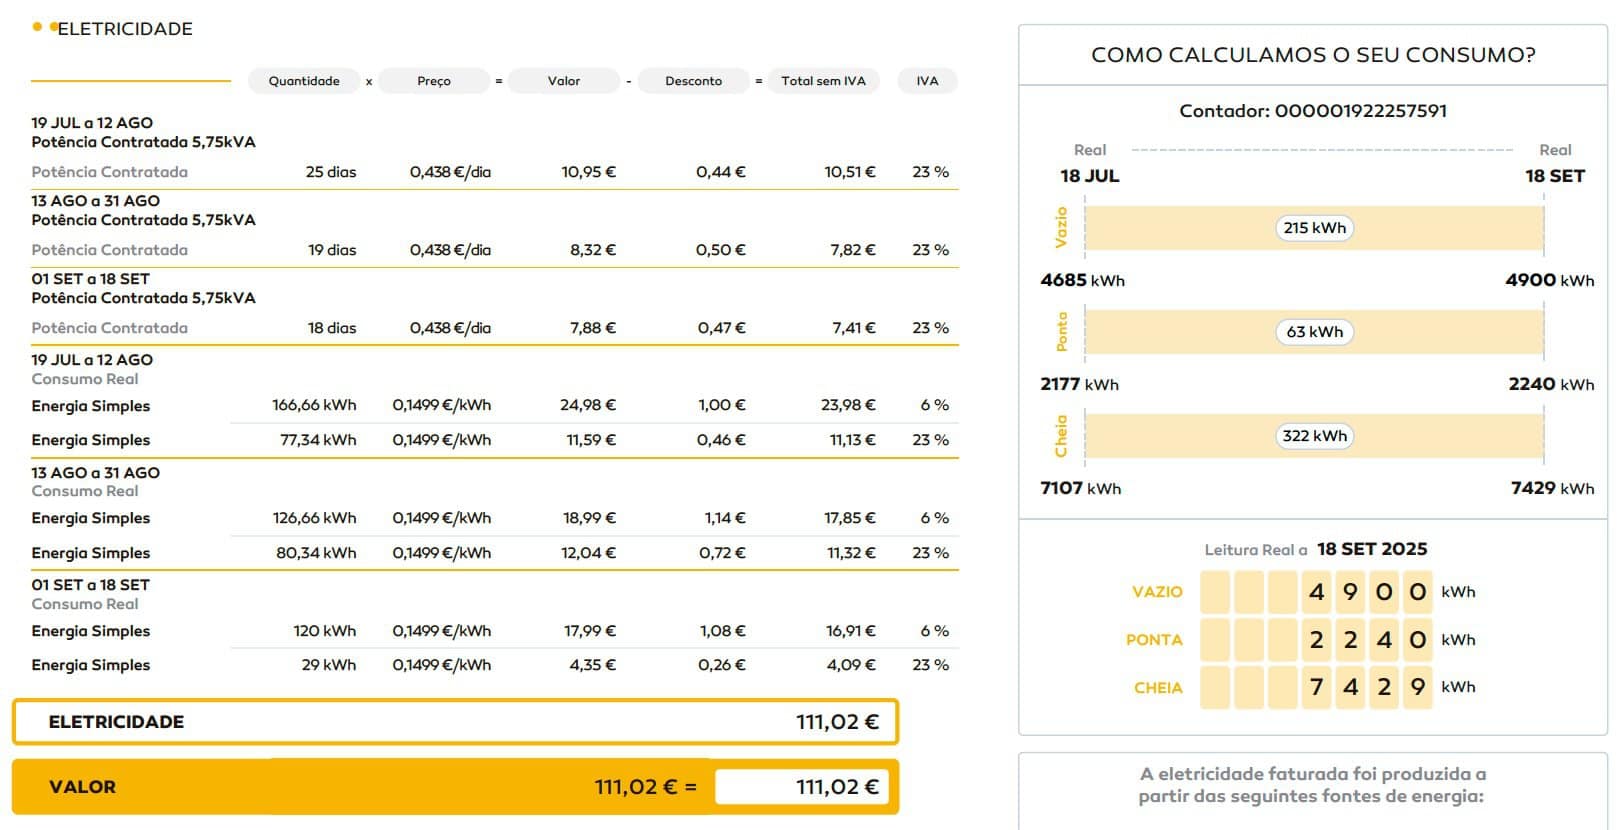Click the yellow VALOR bar label
Screen dimensions: 1624x830
point(83,787)
